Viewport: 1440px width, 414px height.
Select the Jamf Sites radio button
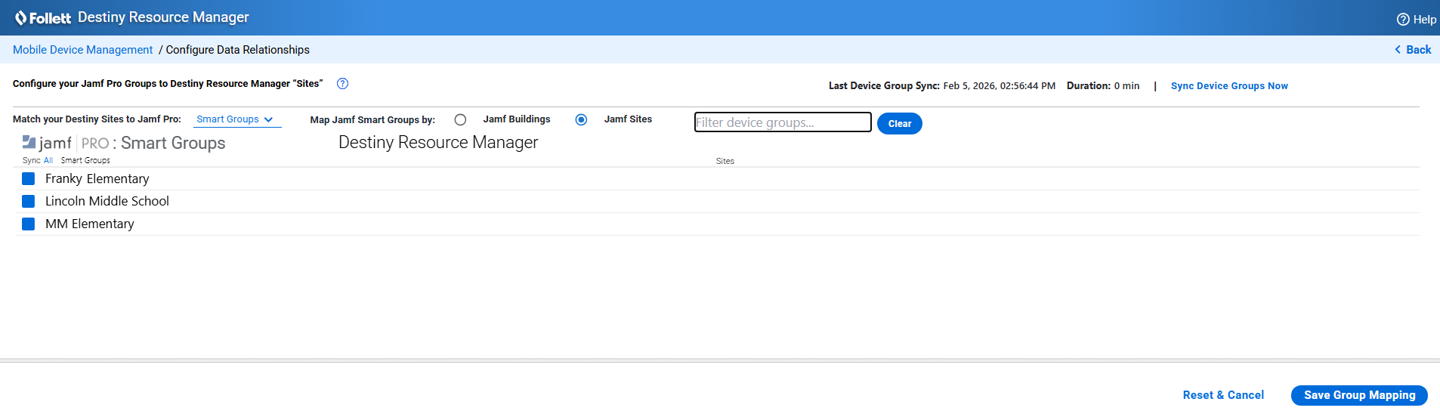point(581,120)
